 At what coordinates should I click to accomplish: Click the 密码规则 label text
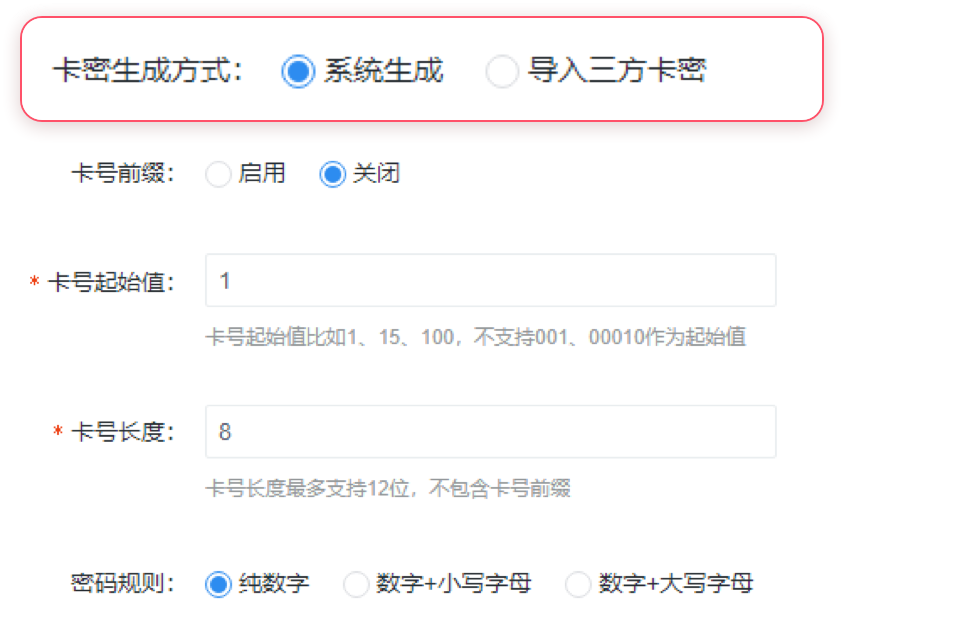click(122, 583)
